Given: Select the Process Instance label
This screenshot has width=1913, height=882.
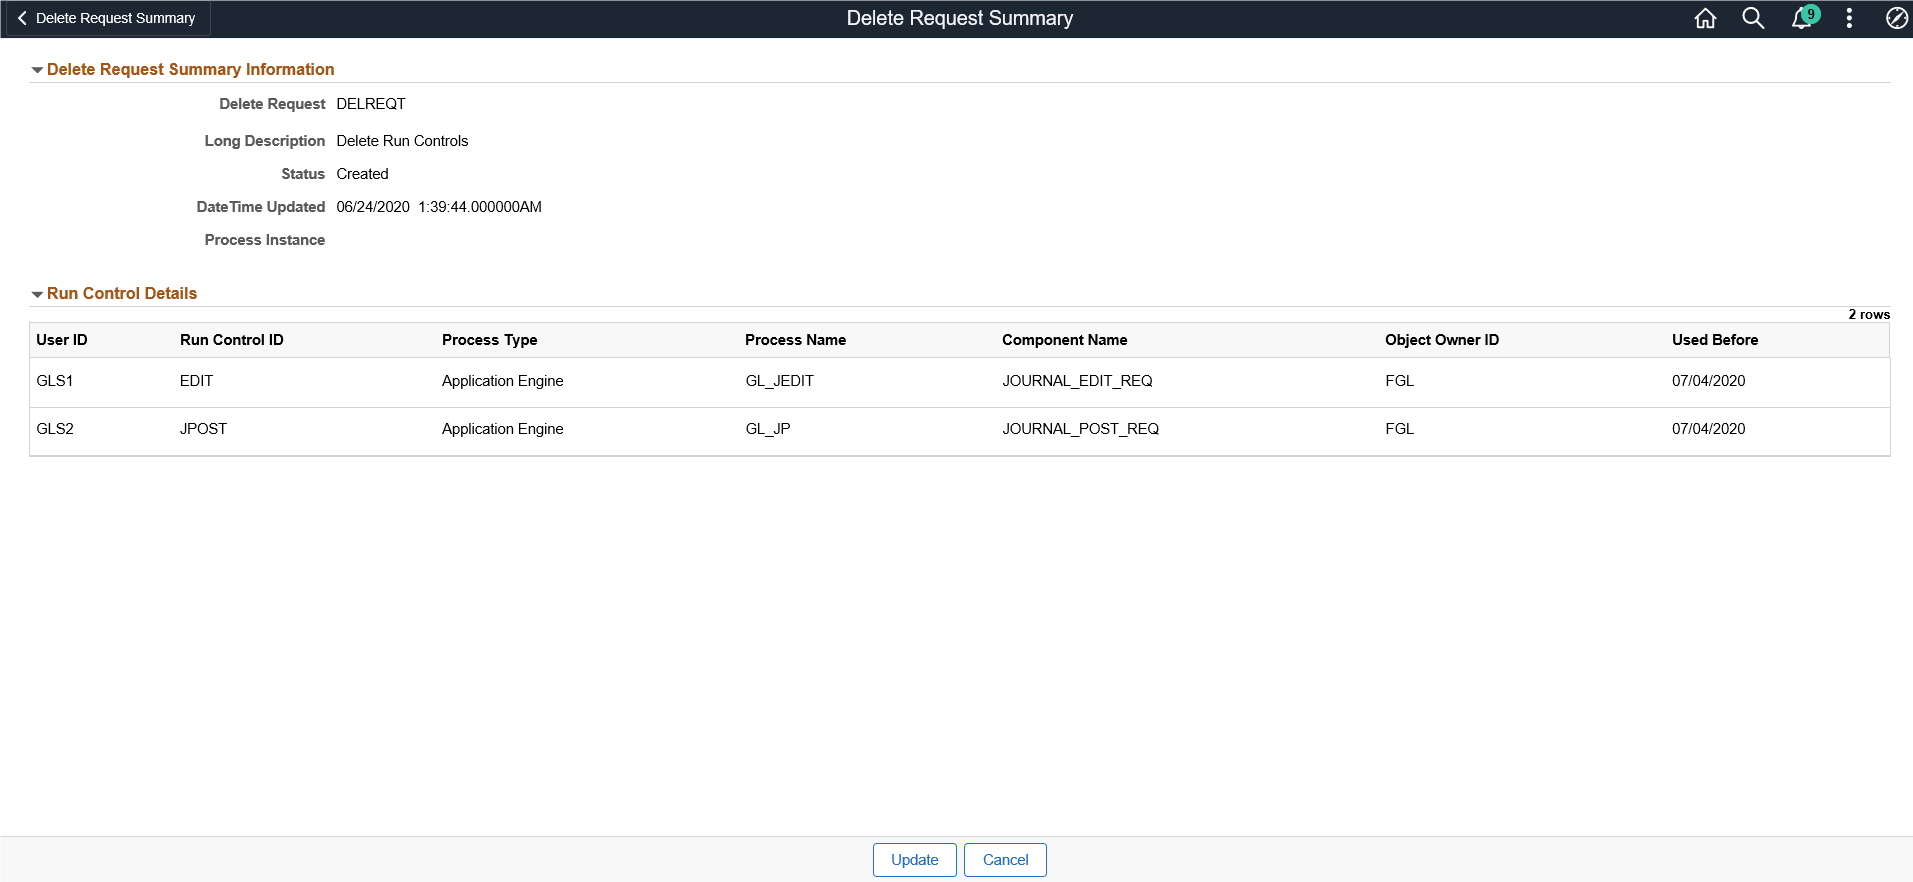Looking at the screenshot, I should tap(265, 240).
